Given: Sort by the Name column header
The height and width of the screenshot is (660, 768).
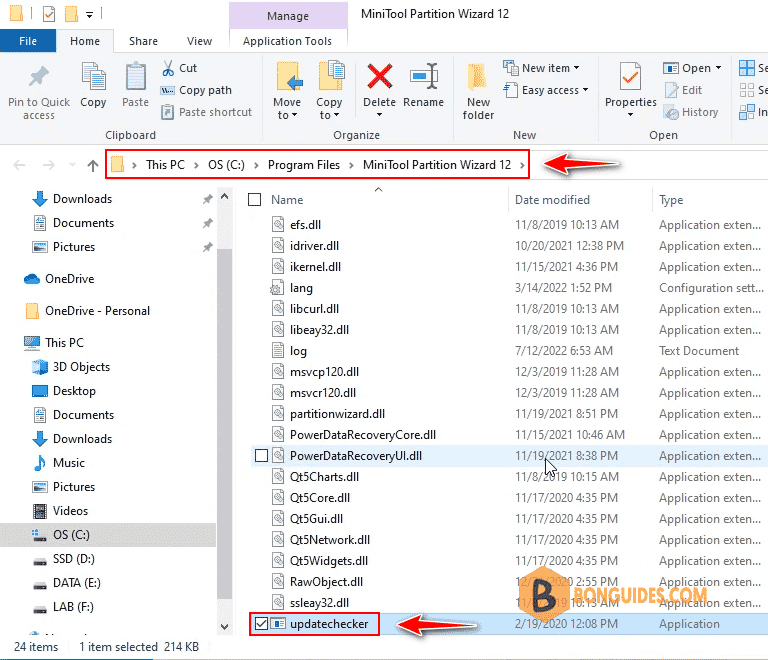Looking at the screenshot, I should tap(287, 200).
